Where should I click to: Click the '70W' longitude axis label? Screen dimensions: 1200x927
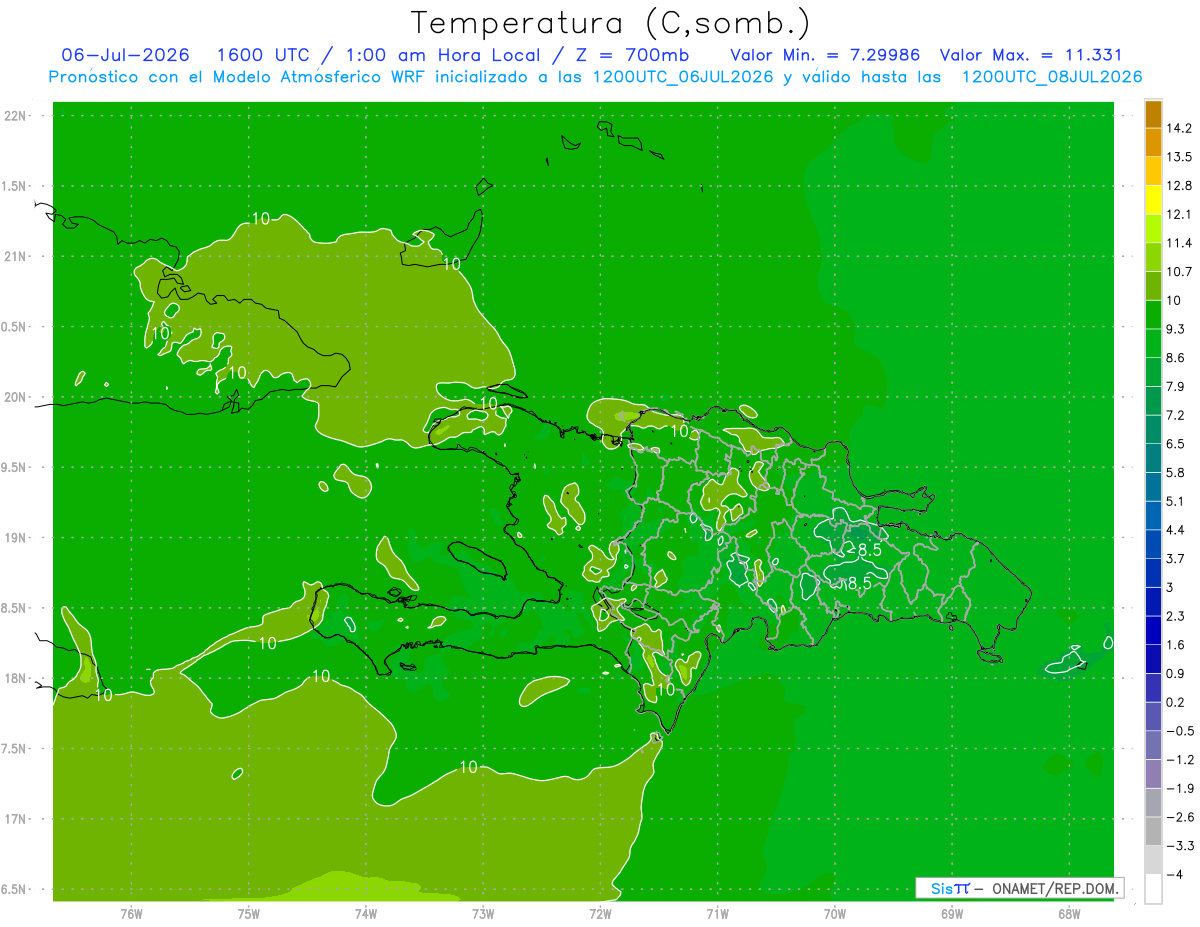click(835, 914)
